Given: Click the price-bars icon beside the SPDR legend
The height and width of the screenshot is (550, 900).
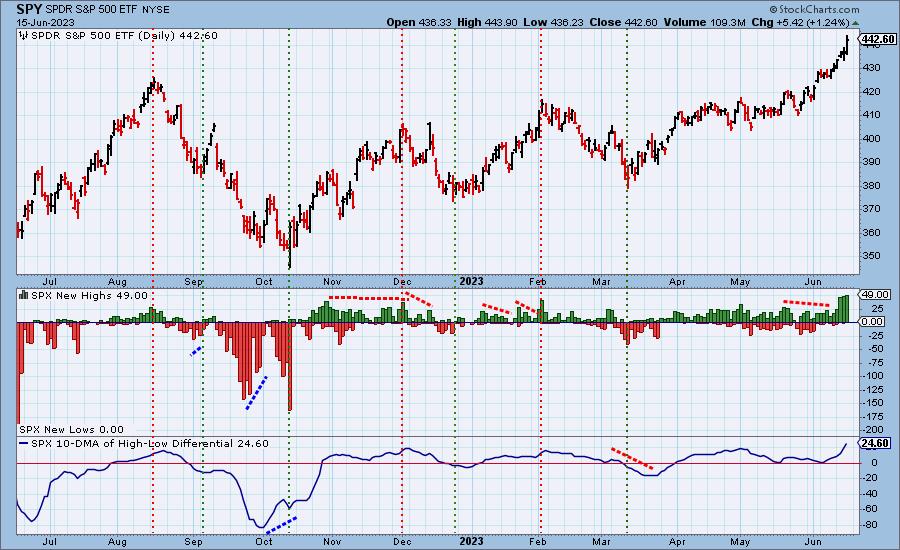Looking at the screenshot, I should click(x=24, y=36).
